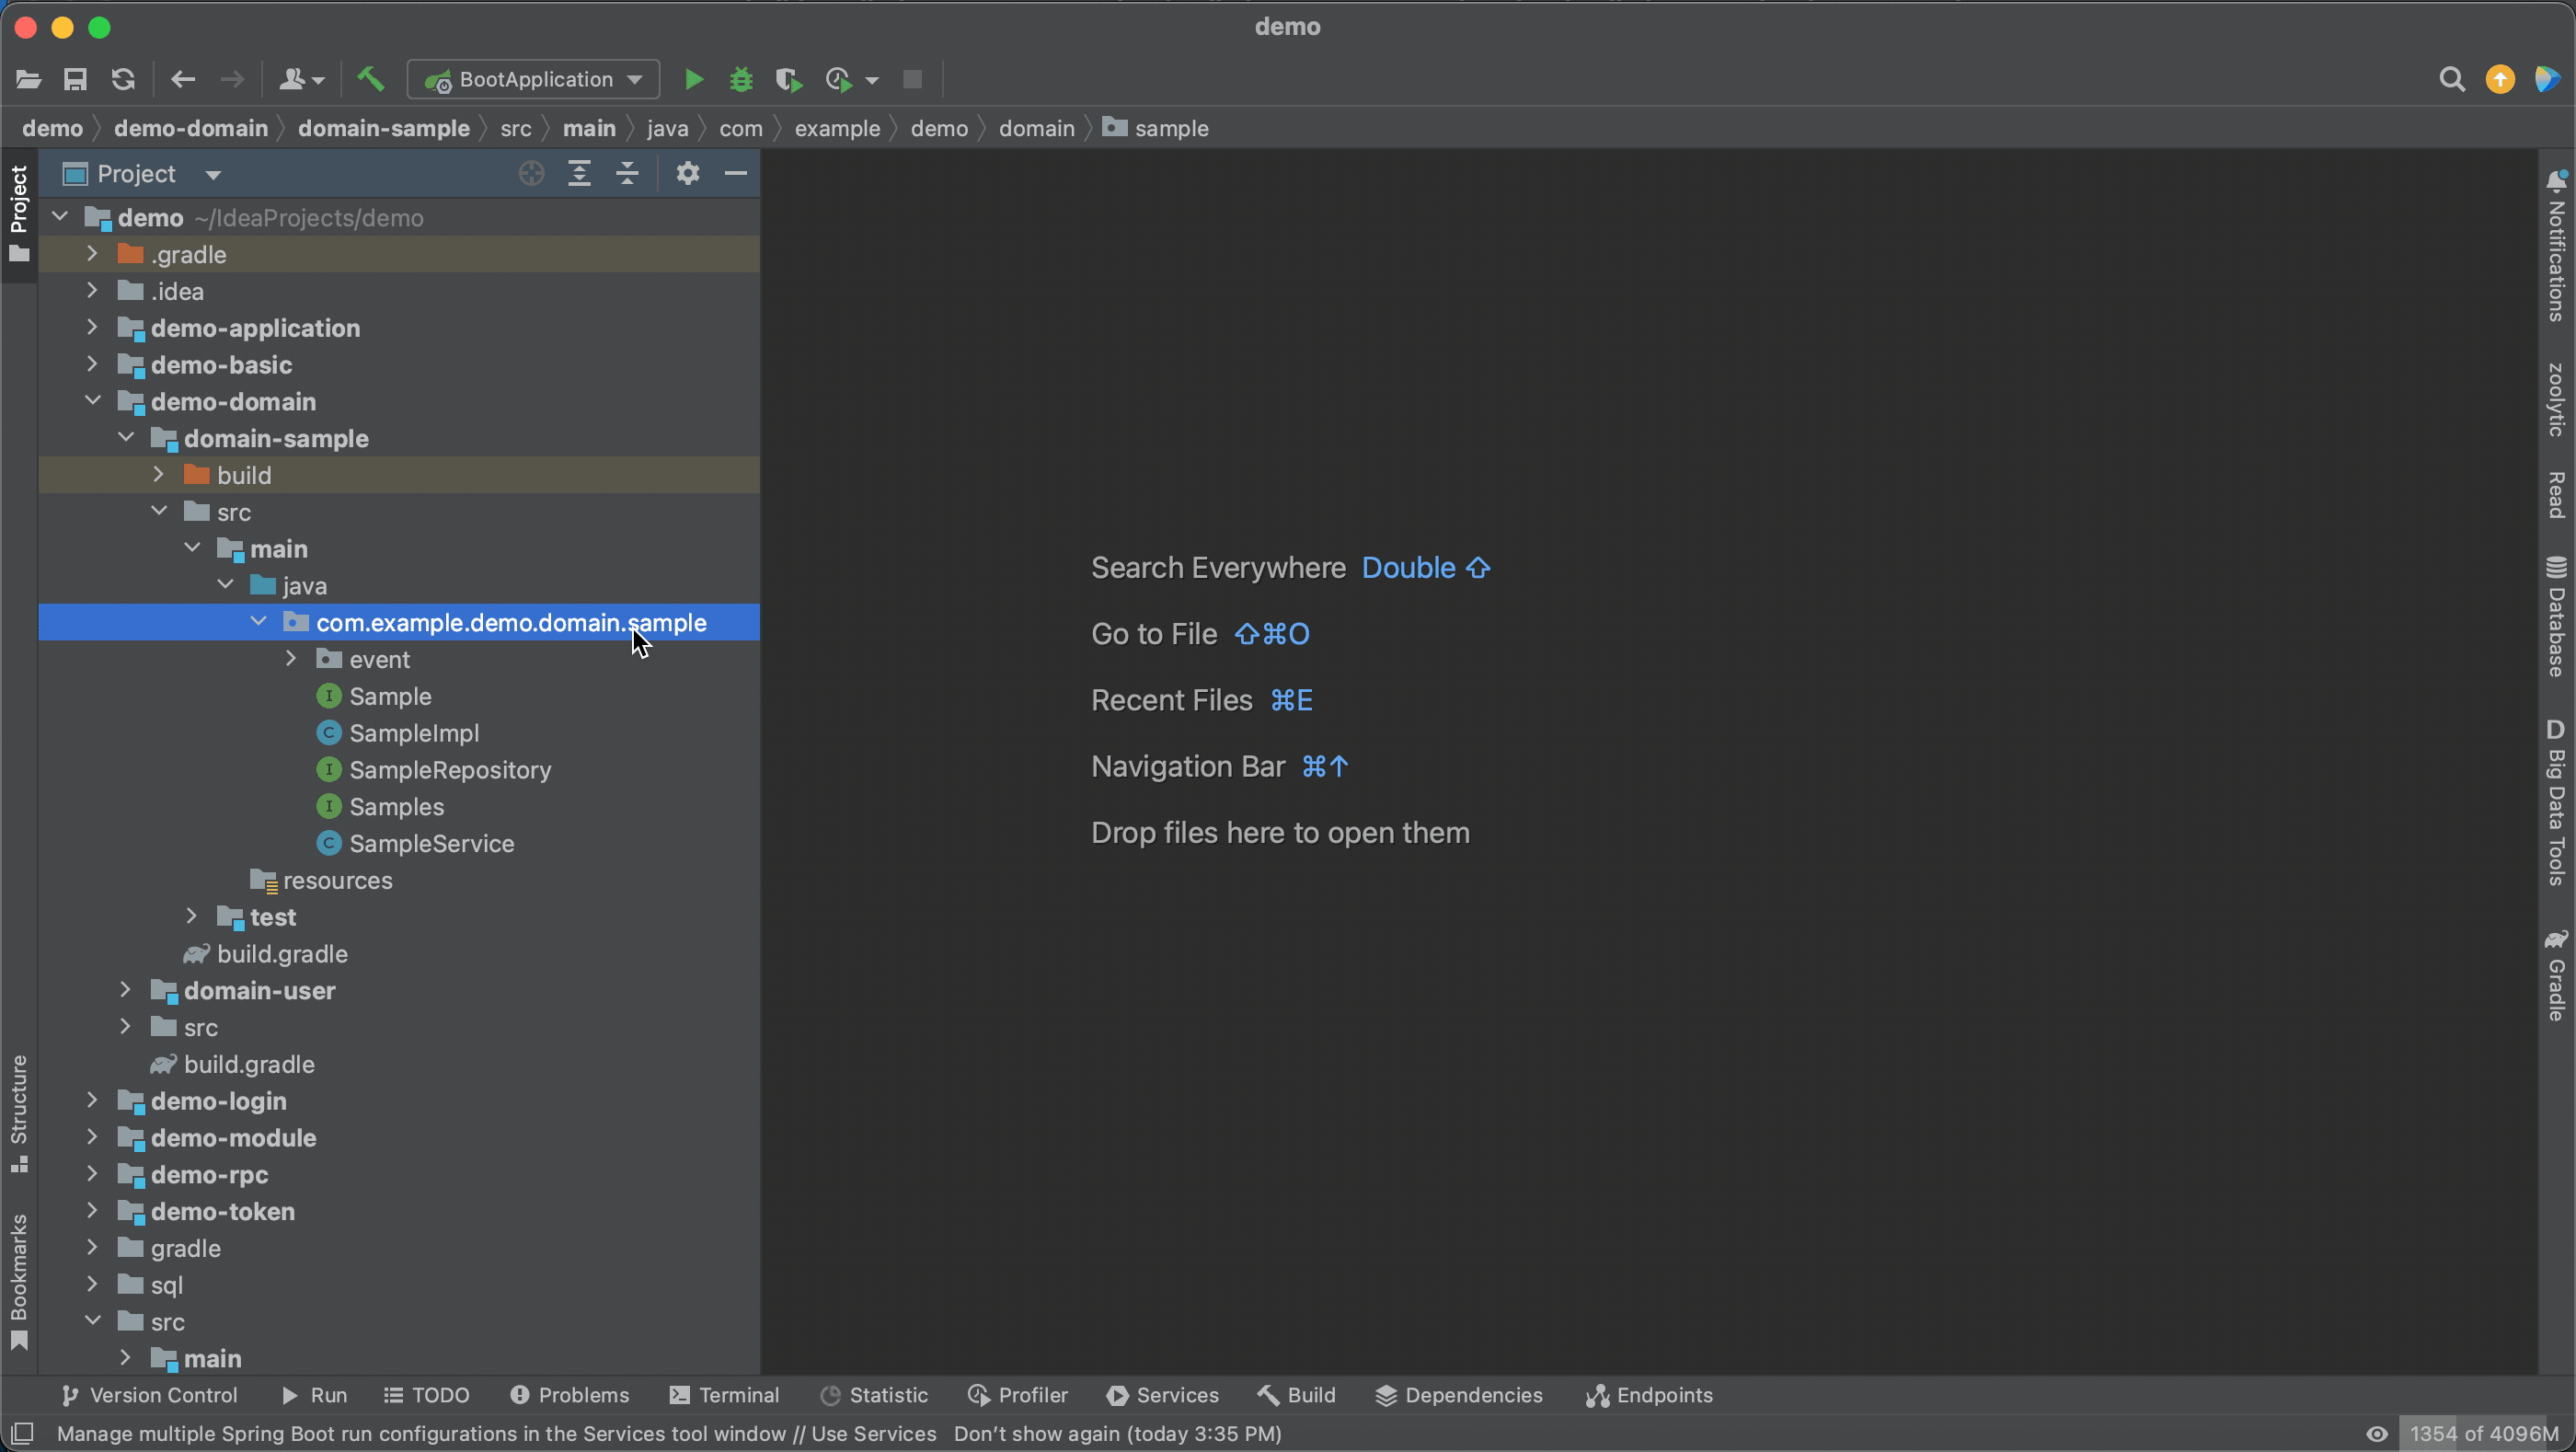Click the eye icon in status bar

[2377, 1433]
